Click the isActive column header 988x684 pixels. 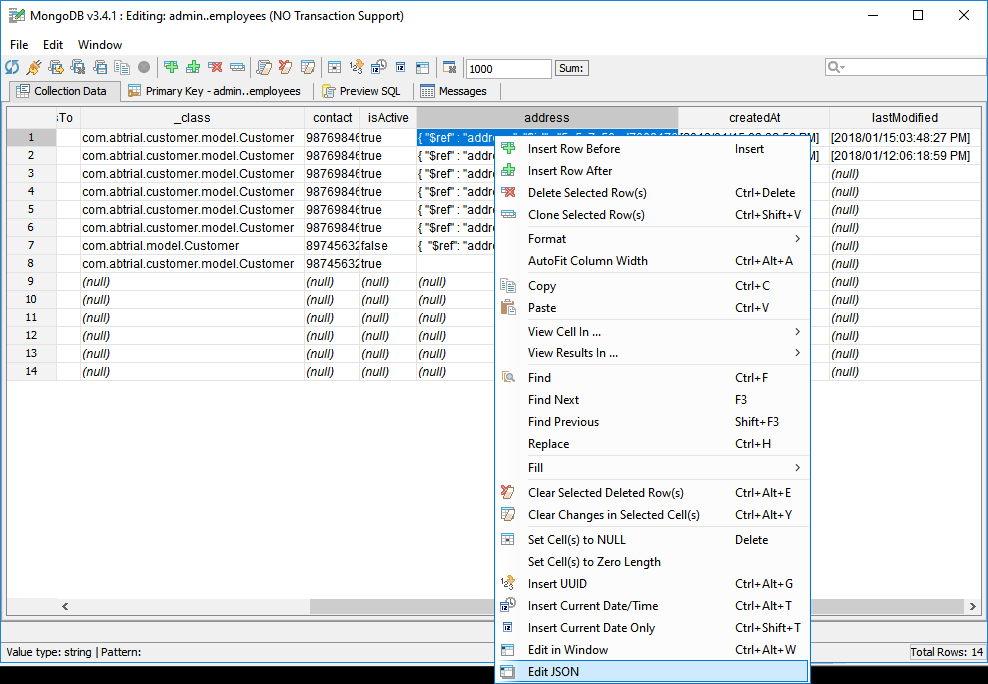pos(388,118)
